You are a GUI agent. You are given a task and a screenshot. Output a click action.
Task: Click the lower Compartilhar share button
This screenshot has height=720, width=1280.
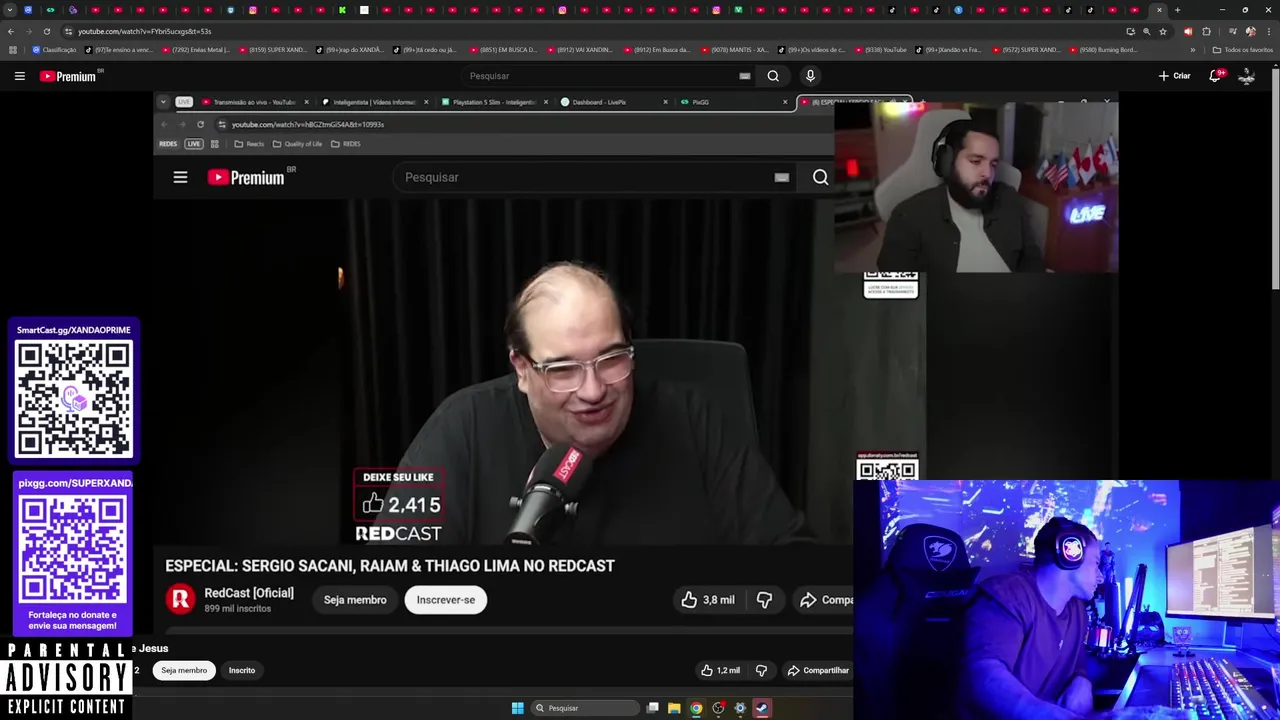(818, 670)
